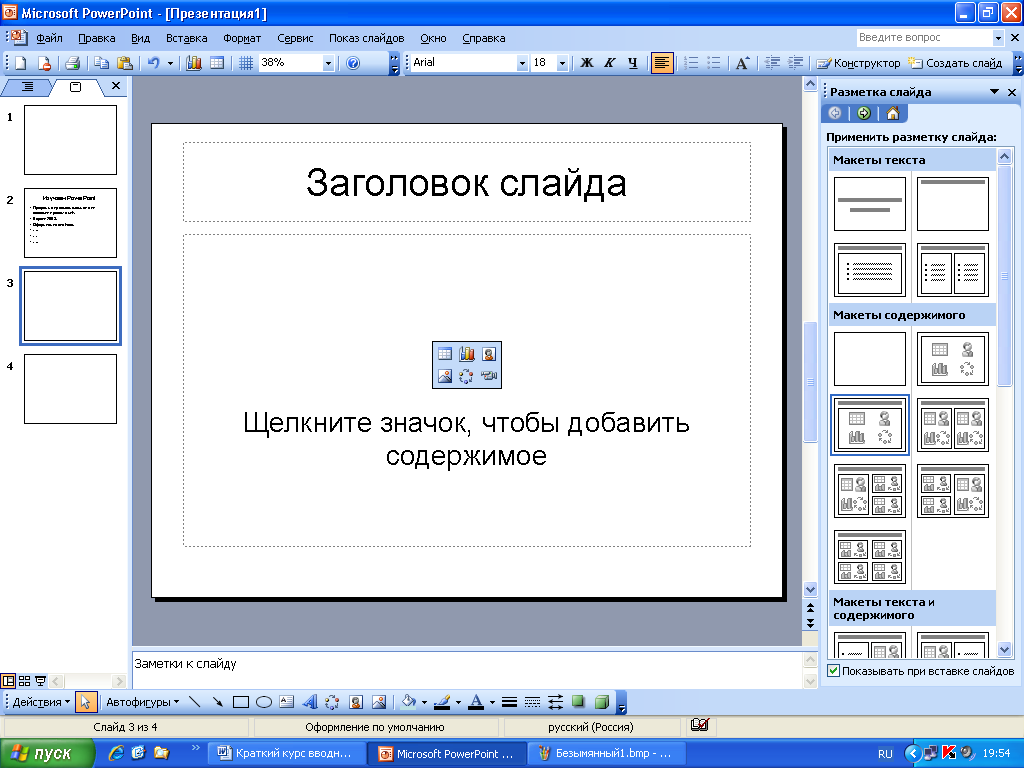Image resolution: width=1024 pixels, height=768 pixels.
Task: Click the PowerPoint Help question mark icon
Action: (353, 63)
